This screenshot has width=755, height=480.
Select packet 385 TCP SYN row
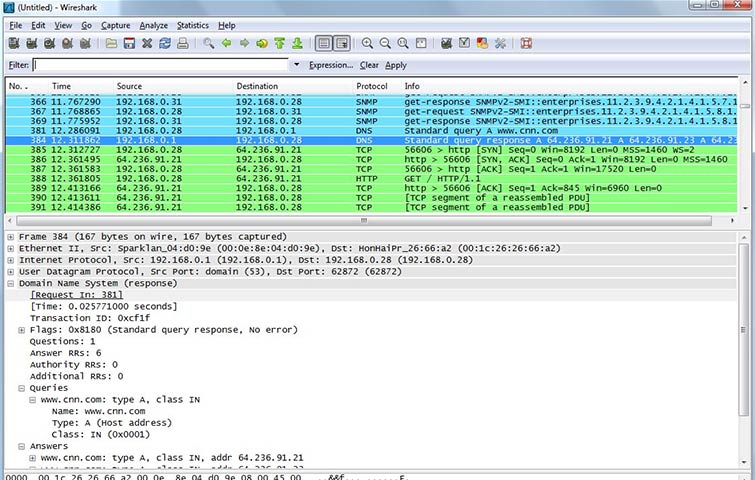coord(371,150)
